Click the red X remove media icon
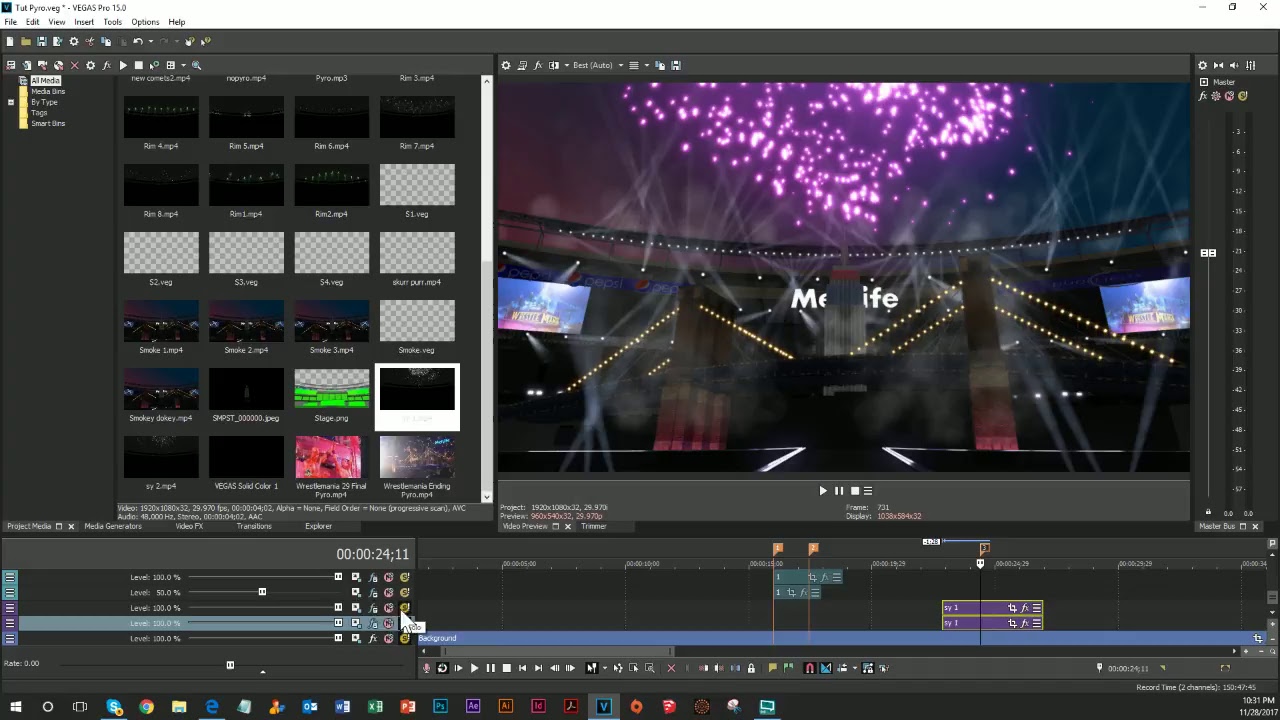Viewport: 1280px width, 720px height. pos(74,65)
